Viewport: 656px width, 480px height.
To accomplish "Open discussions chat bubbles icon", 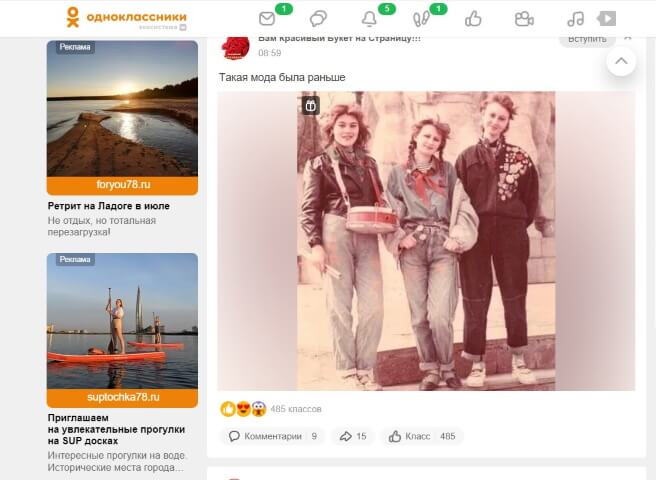I will pos(318,19).
